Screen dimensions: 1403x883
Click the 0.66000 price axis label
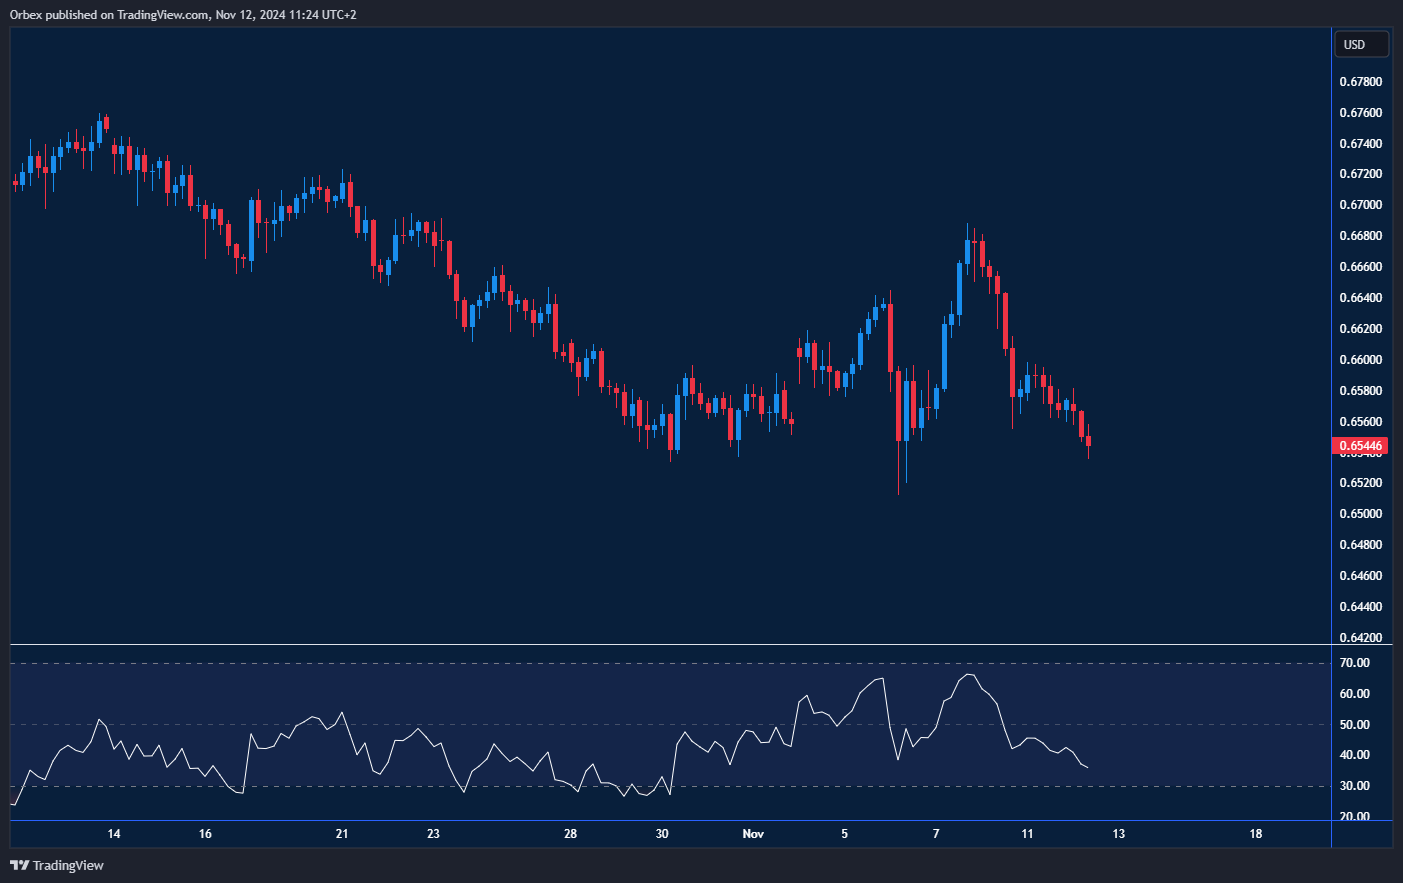pyautogui.click(x=1360, y=360)
